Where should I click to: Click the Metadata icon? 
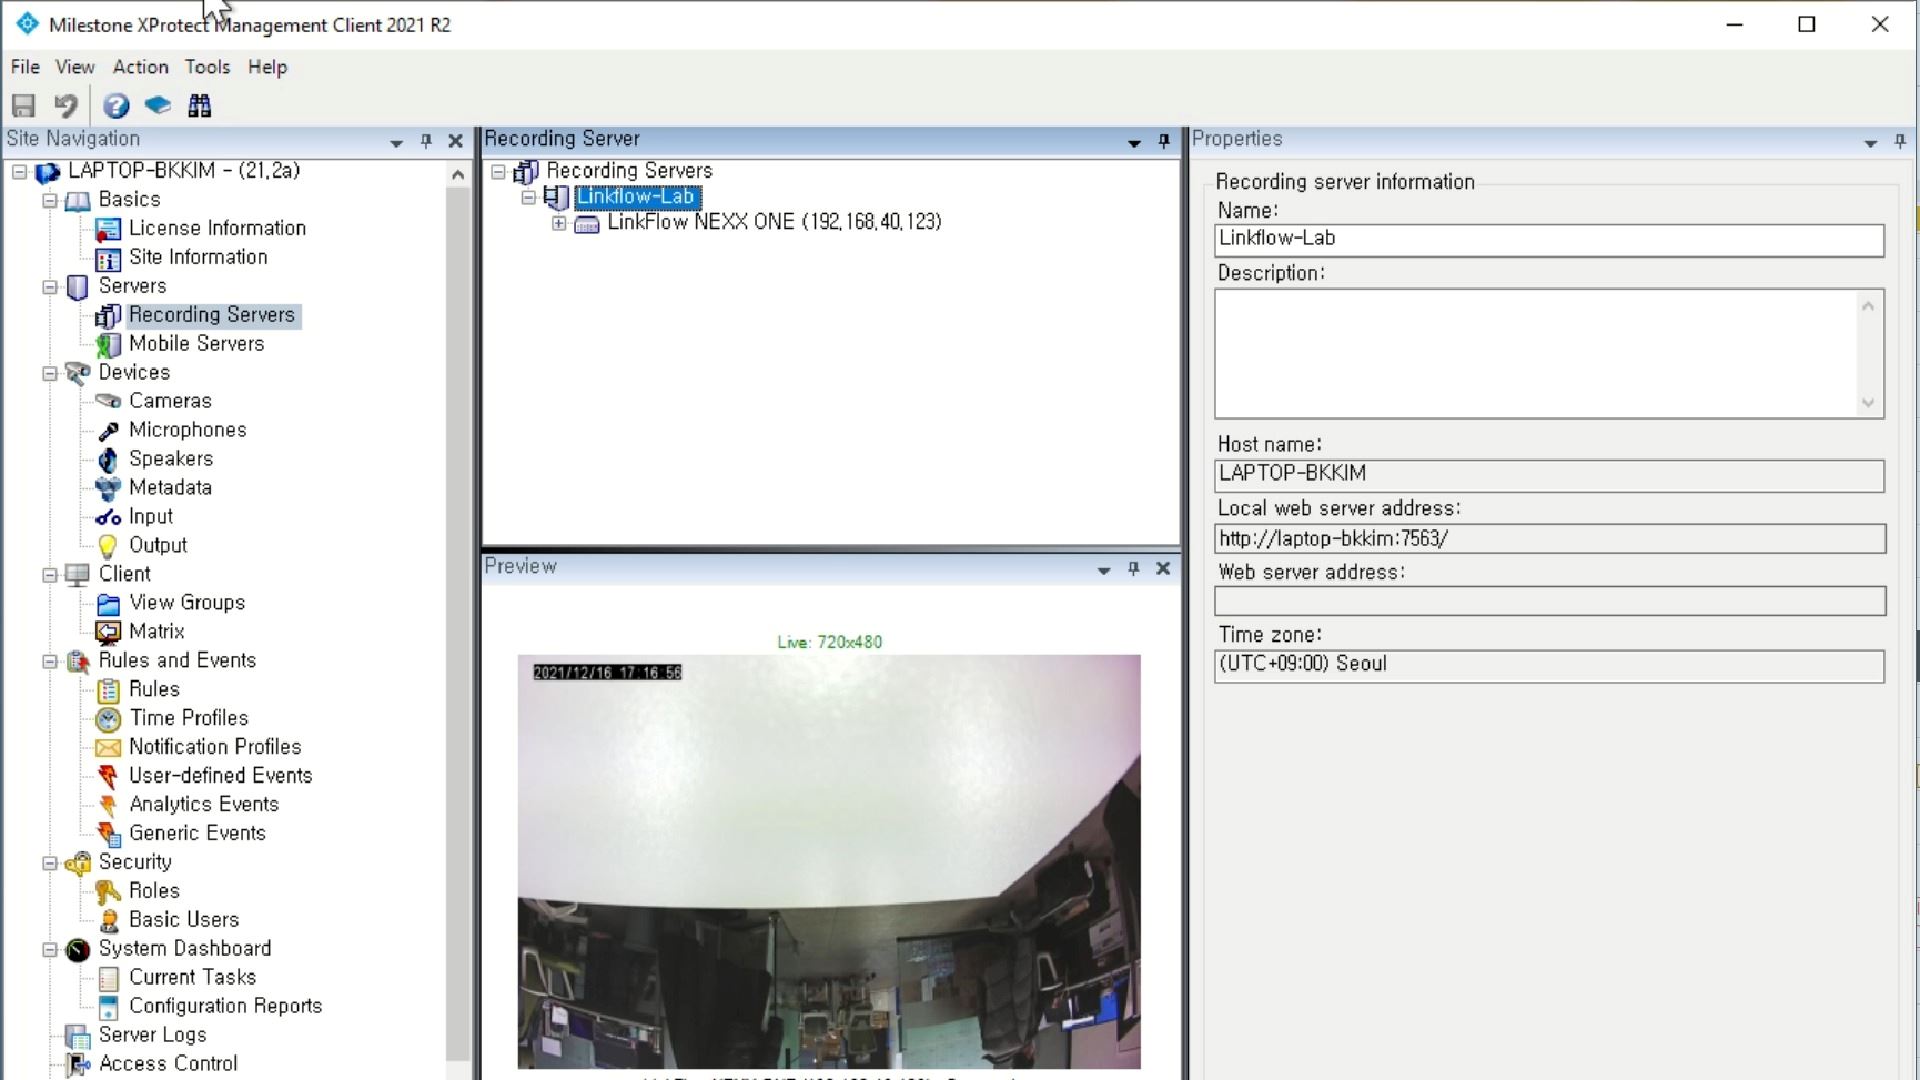(108, 488)
